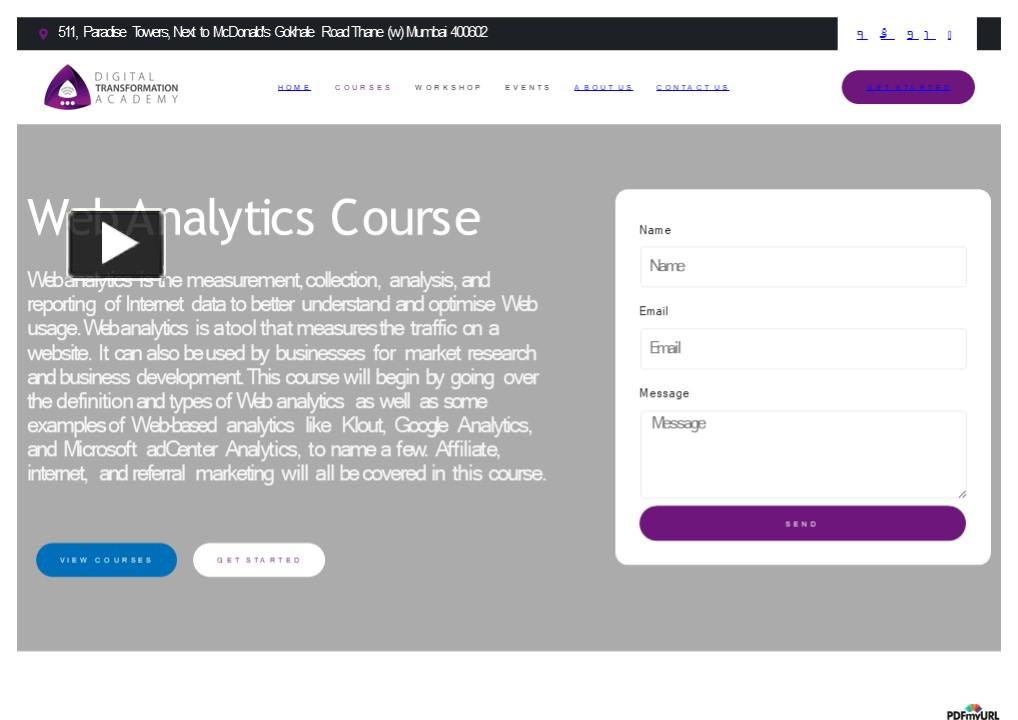Go to the ABOUT US section
Viewport: 1018px width, 720px height.
(603, 87)
